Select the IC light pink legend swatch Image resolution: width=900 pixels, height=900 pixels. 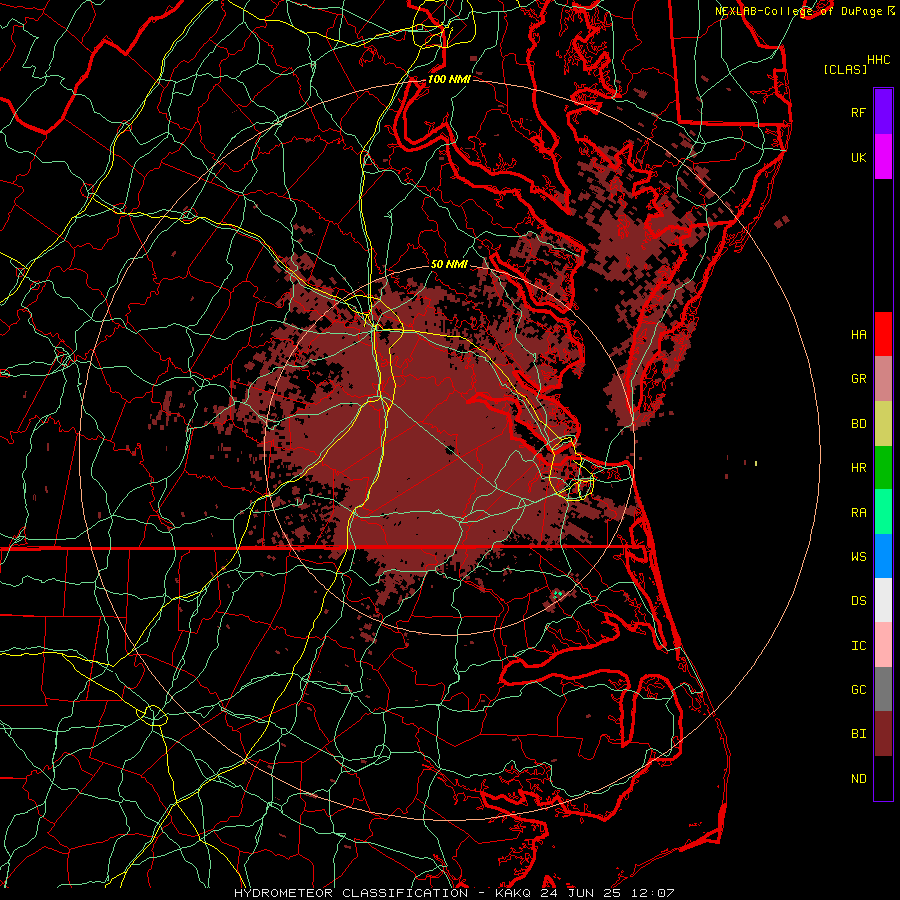[x=883, y=645]
